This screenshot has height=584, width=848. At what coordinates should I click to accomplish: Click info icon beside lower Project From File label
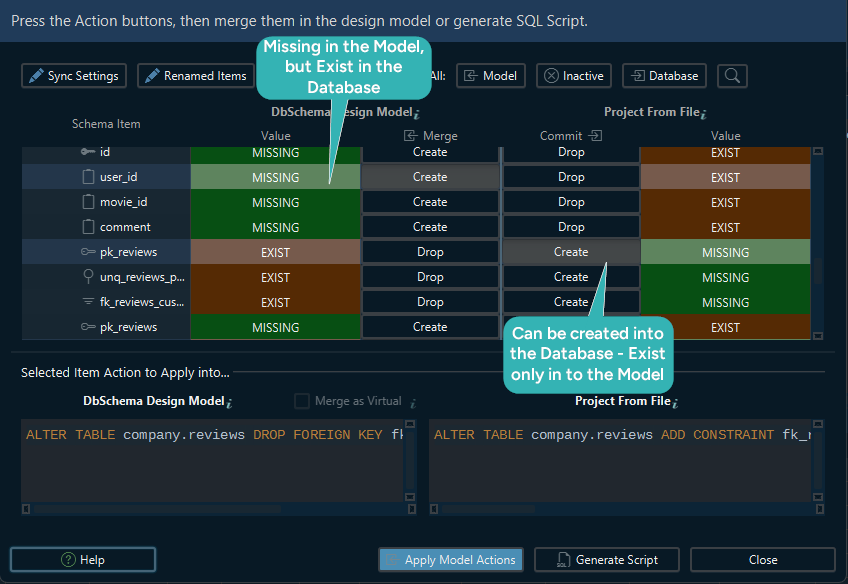click(675, 403)
